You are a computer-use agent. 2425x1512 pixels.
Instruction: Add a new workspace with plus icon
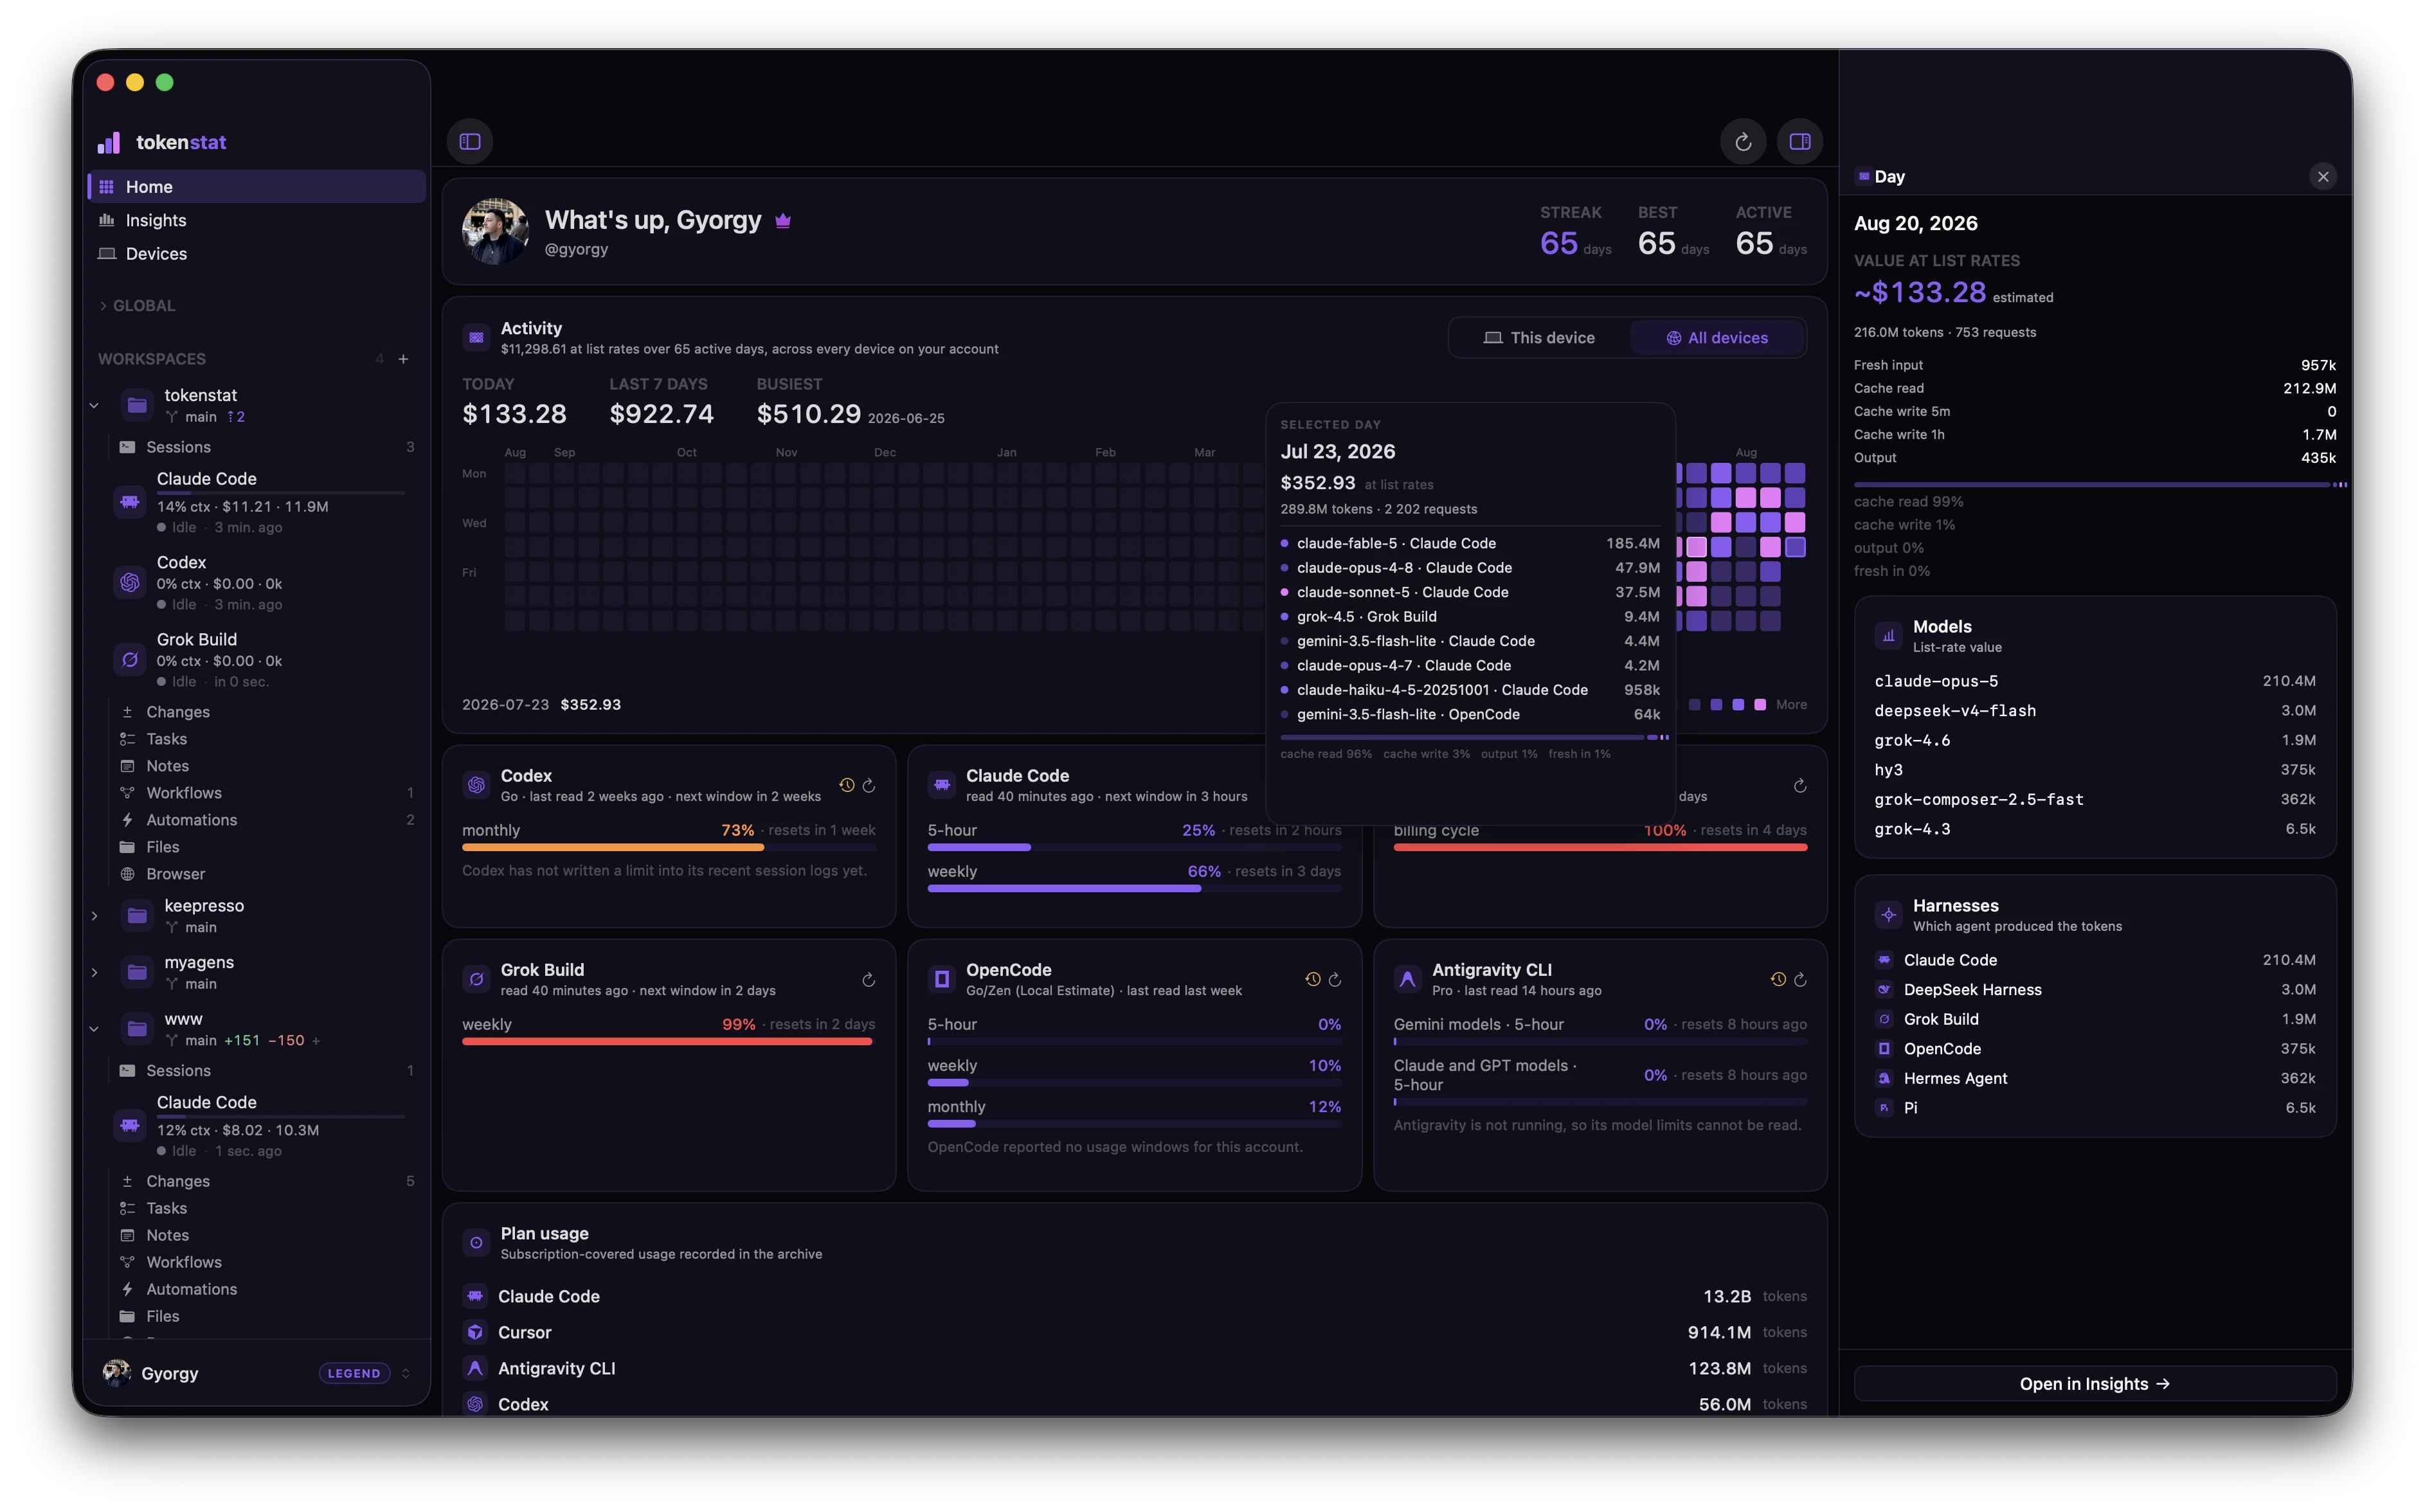tap(404, 359)
